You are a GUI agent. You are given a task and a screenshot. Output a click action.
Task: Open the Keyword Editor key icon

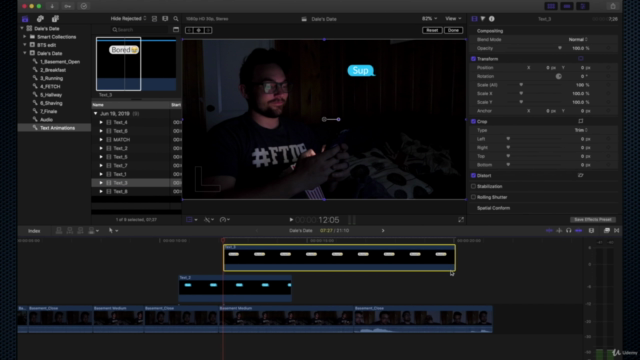click(68, 6)
